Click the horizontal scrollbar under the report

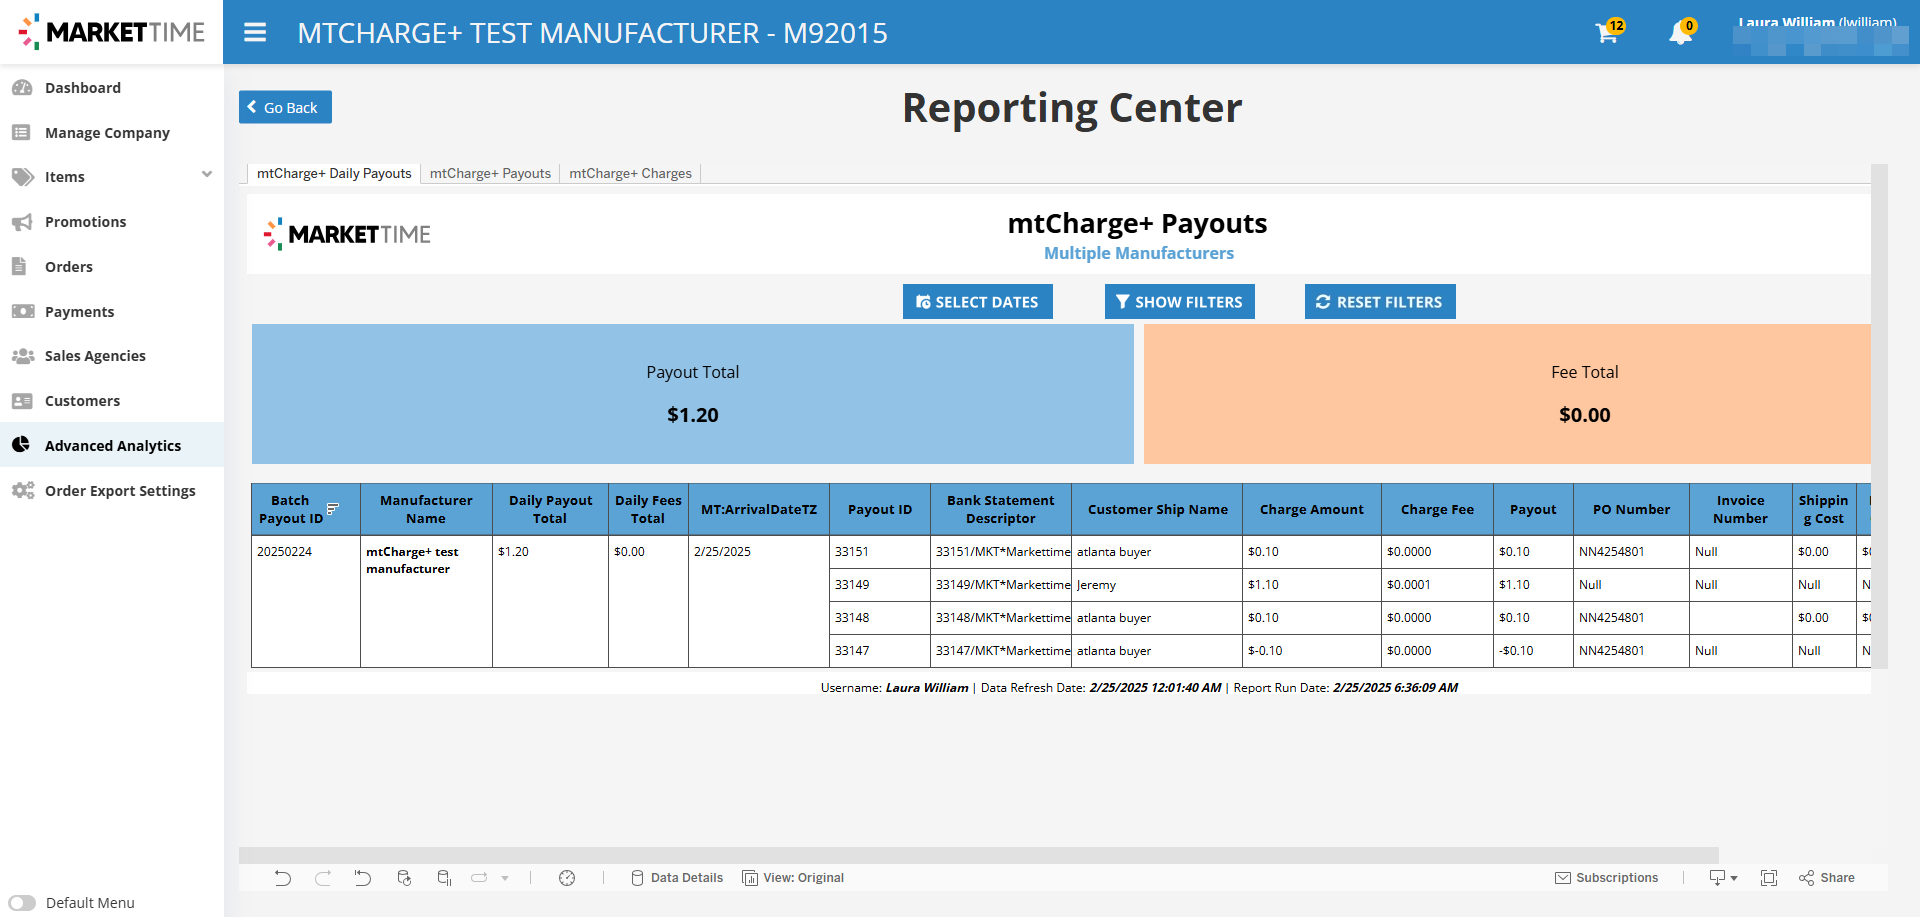[978, 855]
